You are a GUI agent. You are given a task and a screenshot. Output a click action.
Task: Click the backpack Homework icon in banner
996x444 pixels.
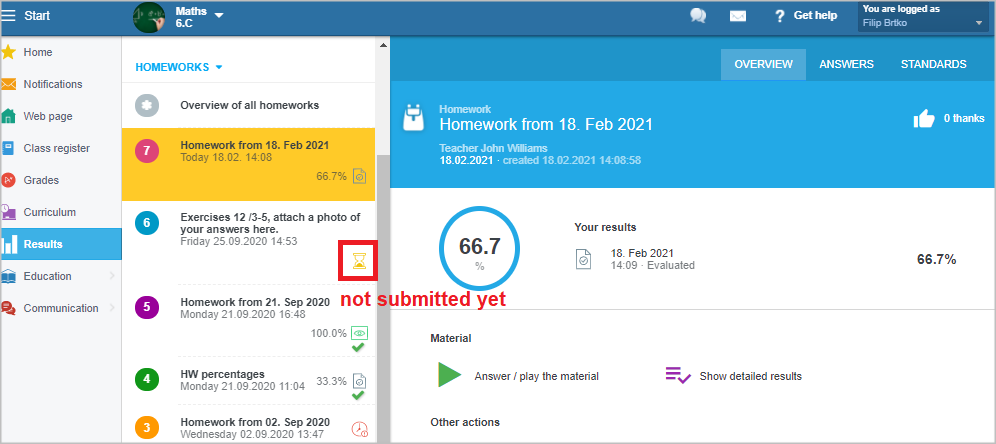414,119
